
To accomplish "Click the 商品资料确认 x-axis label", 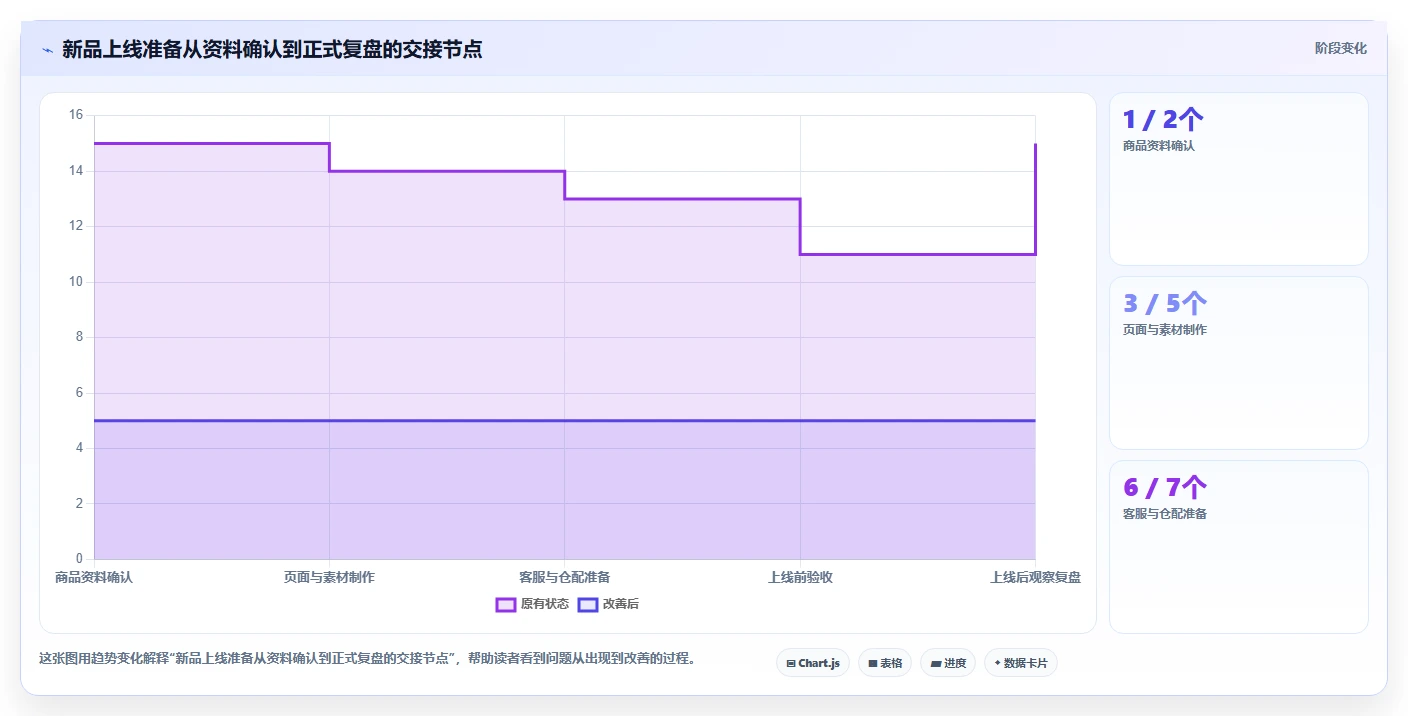I will tap(94, 577).
